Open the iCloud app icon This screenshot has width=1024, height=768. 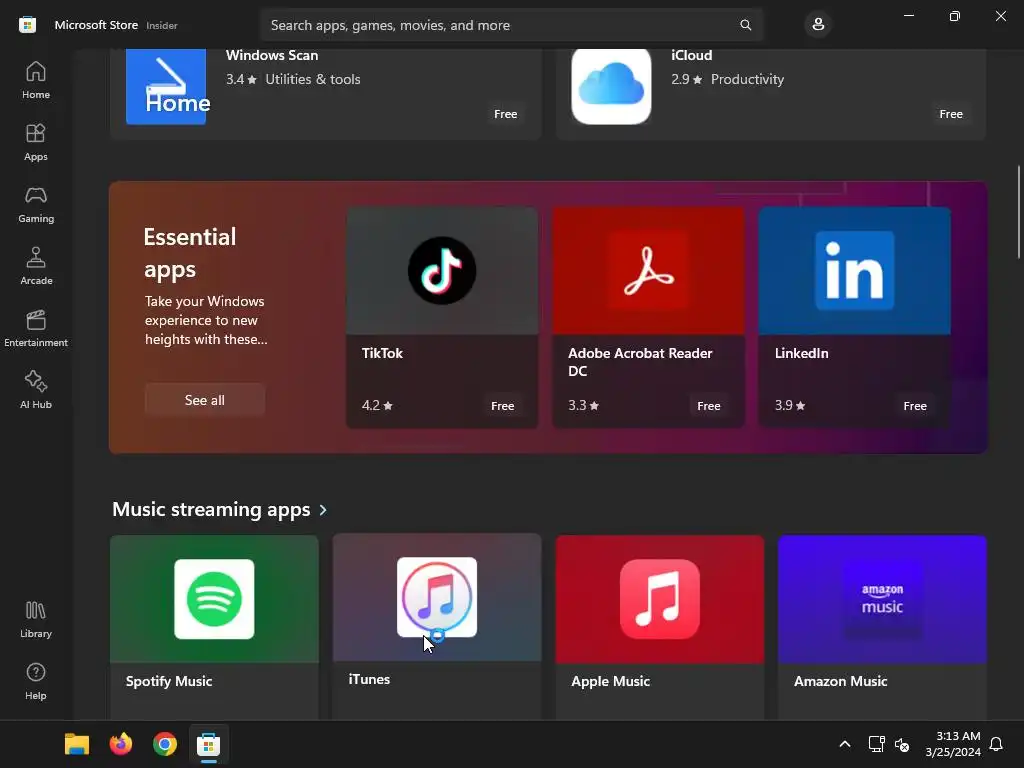point(611,86)
